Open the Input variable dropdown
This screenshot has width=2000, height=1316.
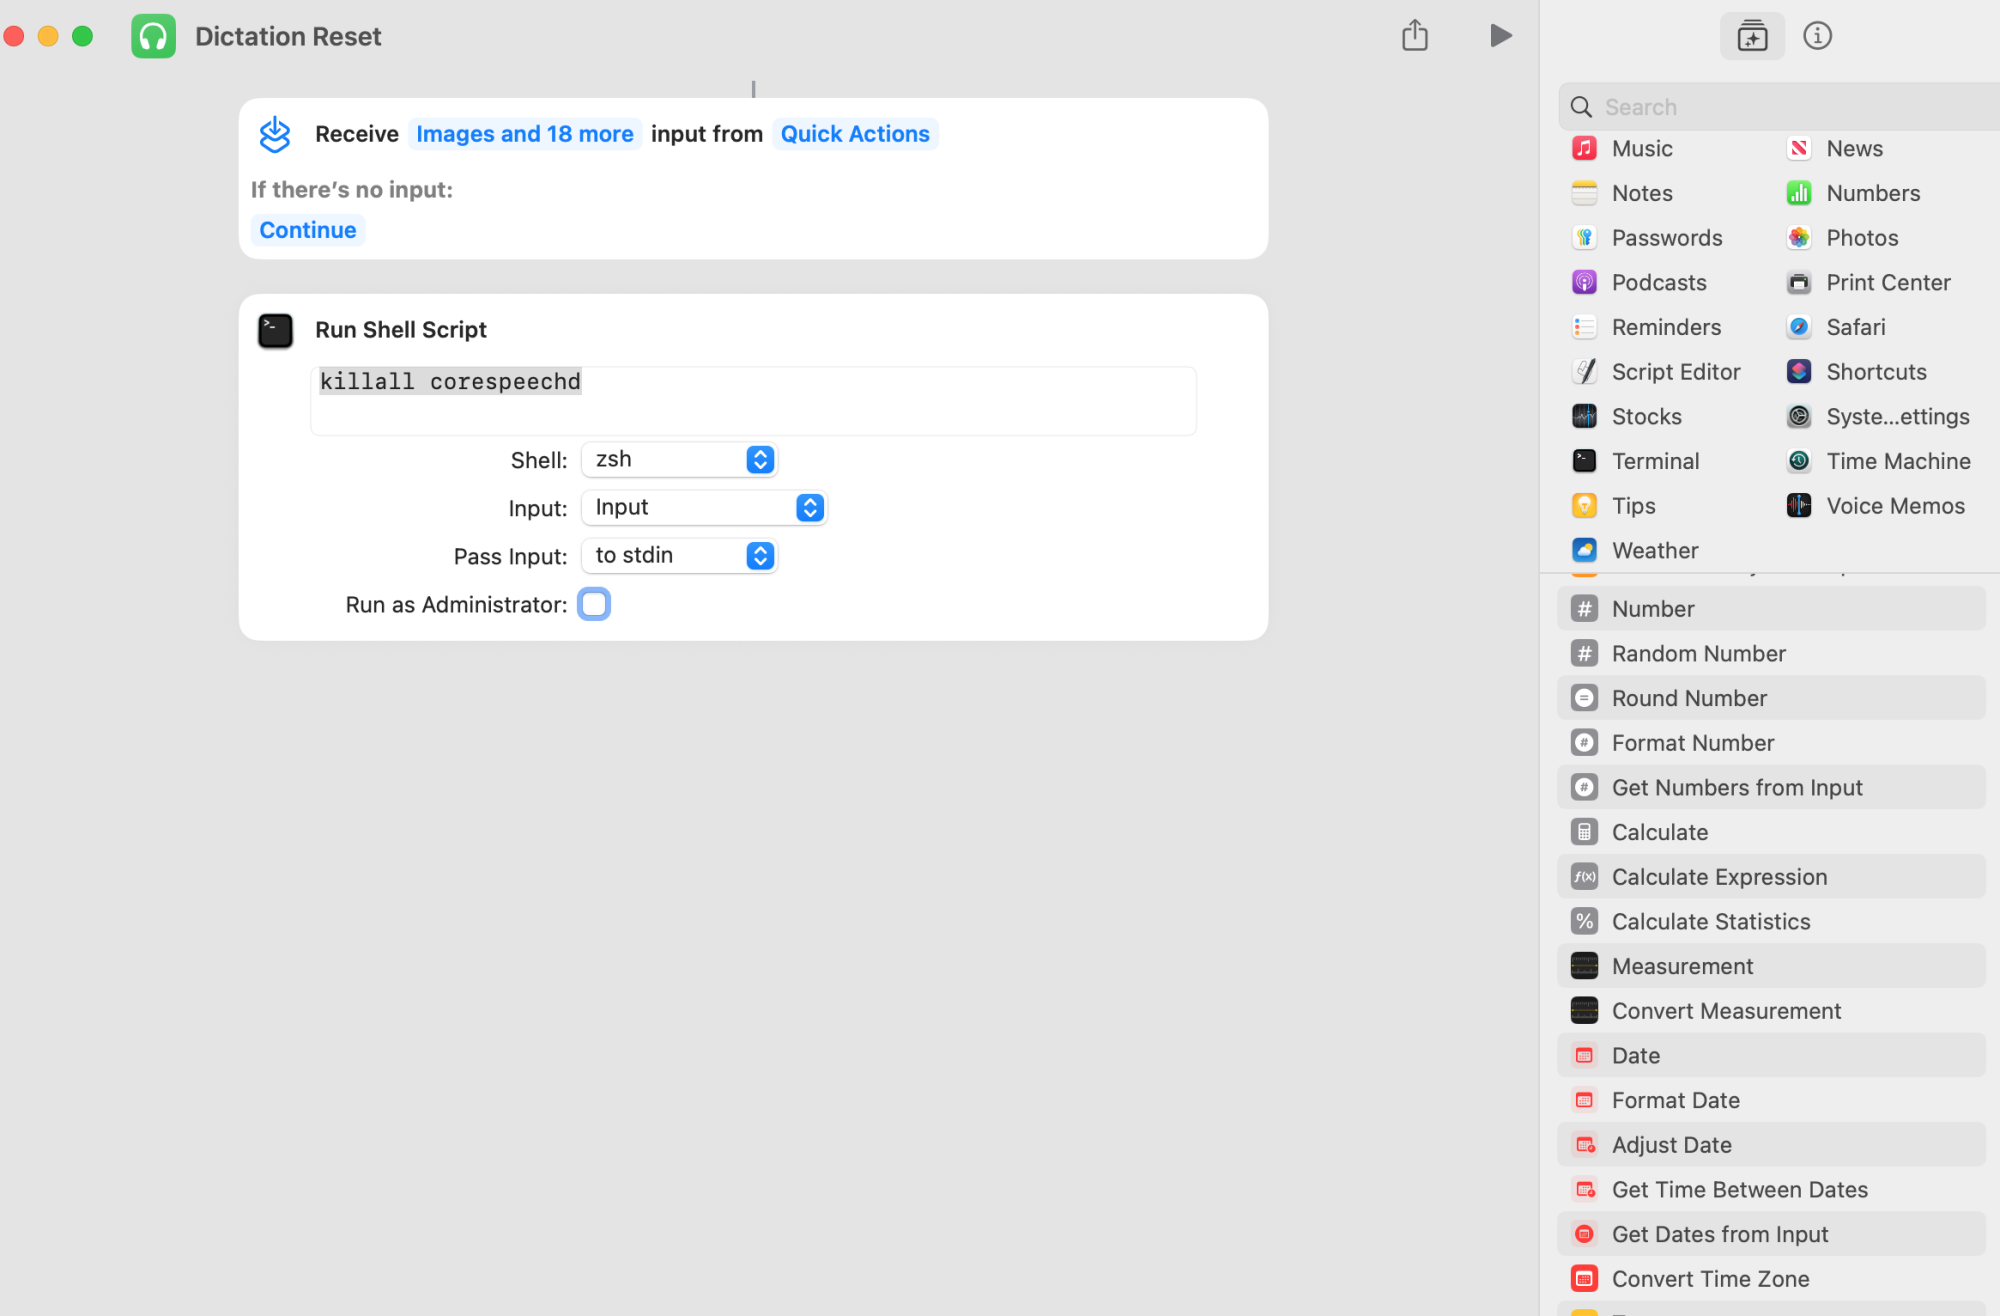[704, 508]
